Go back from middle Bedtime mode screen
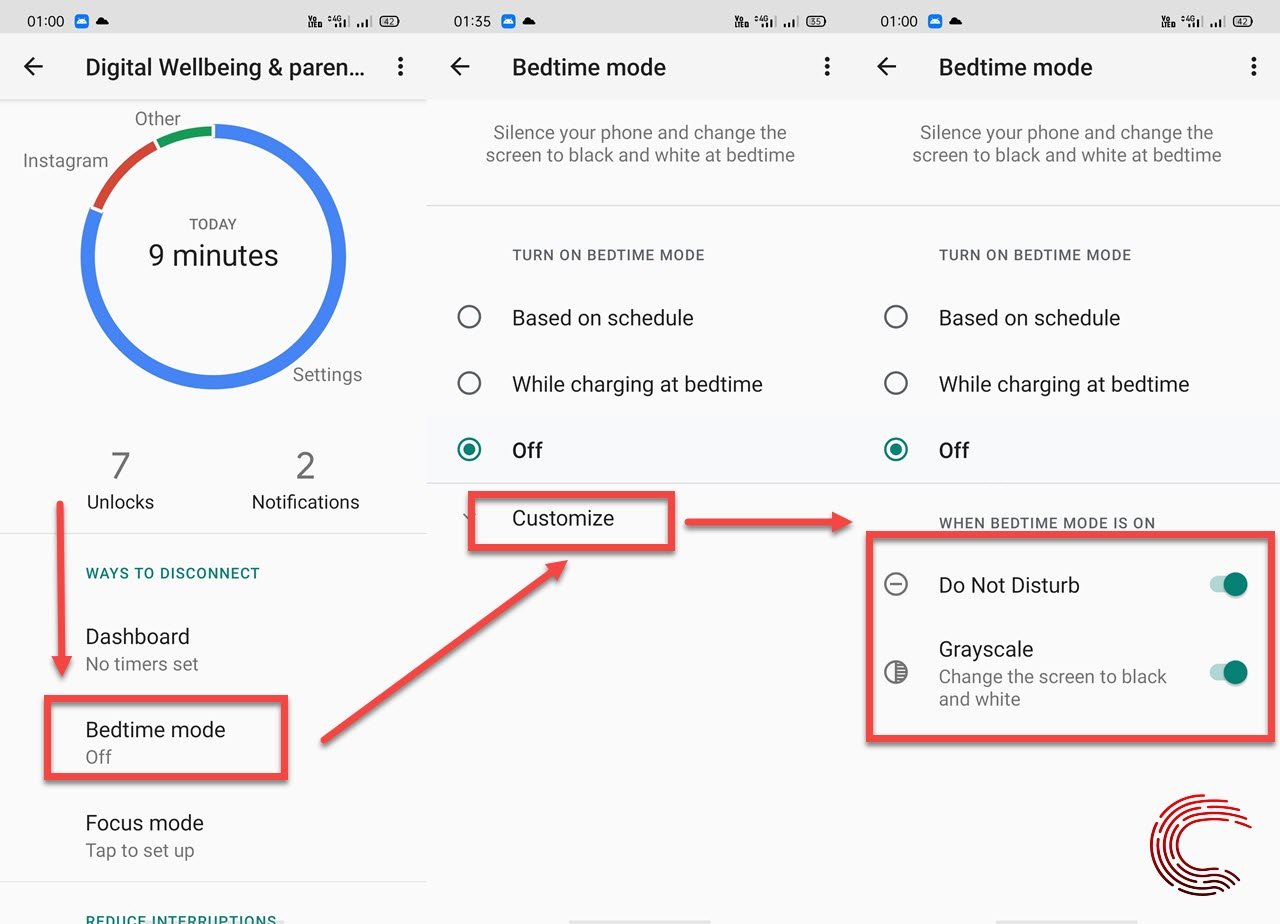Viewport: 1280px width, 924px height. (460, 67)
